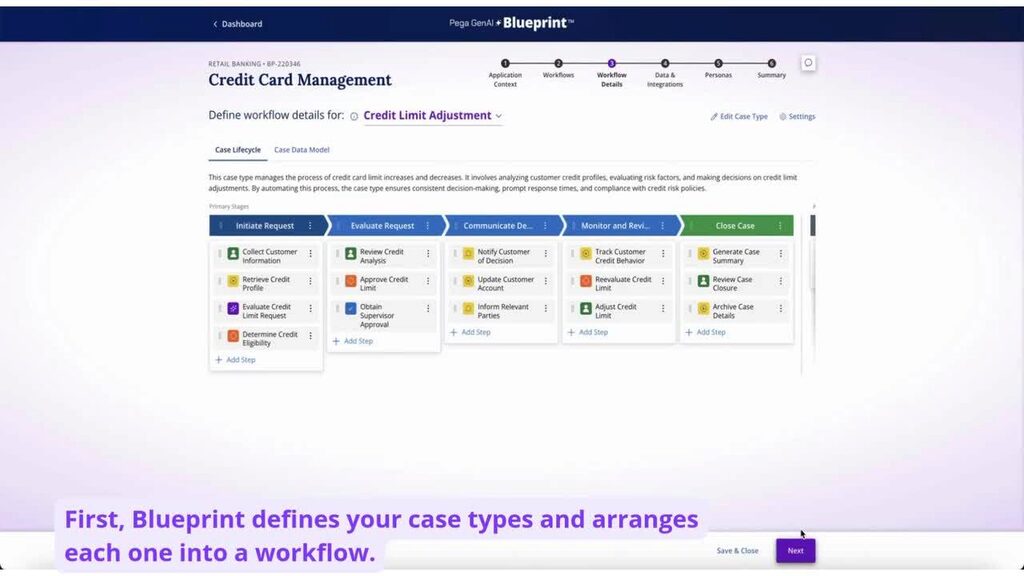Switch to the Case Data Model tab
This screenshot has height=576, width=1024.
(x=301, y=149)
